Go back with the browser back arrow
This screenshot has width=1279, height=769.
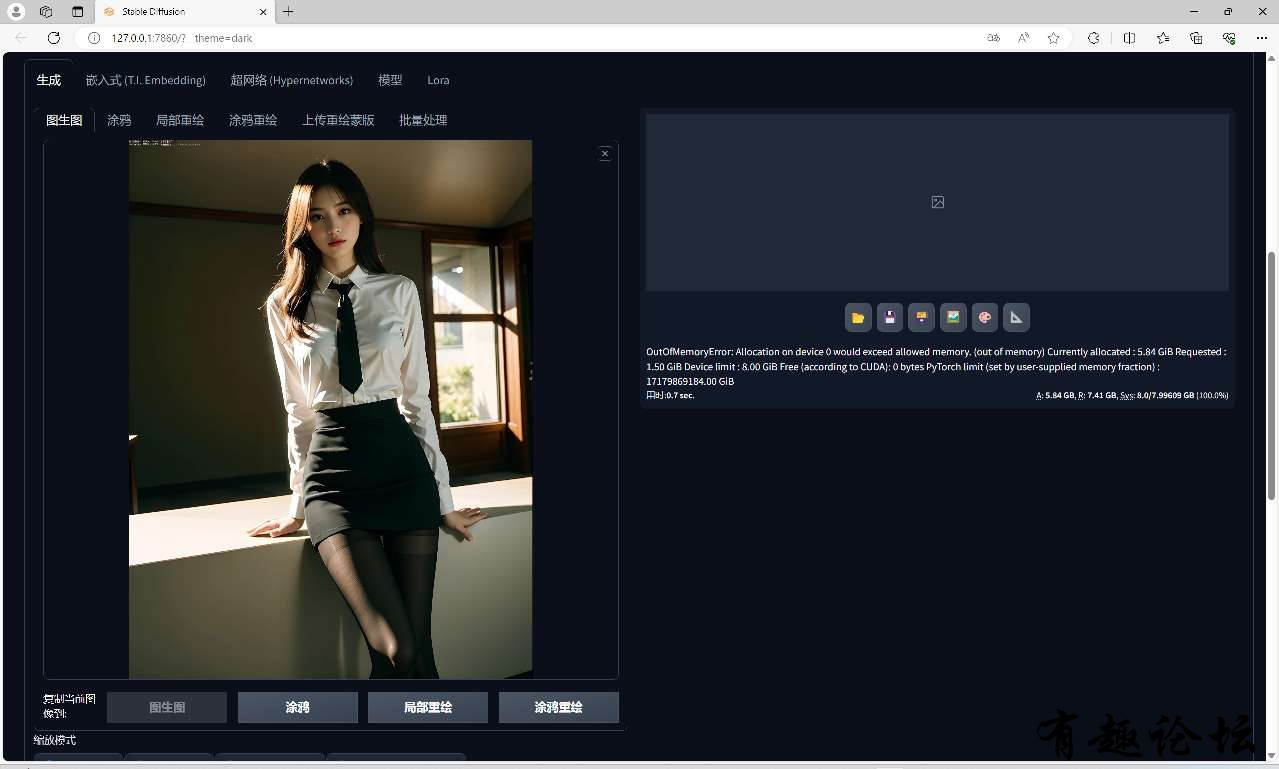coord(21,38)
